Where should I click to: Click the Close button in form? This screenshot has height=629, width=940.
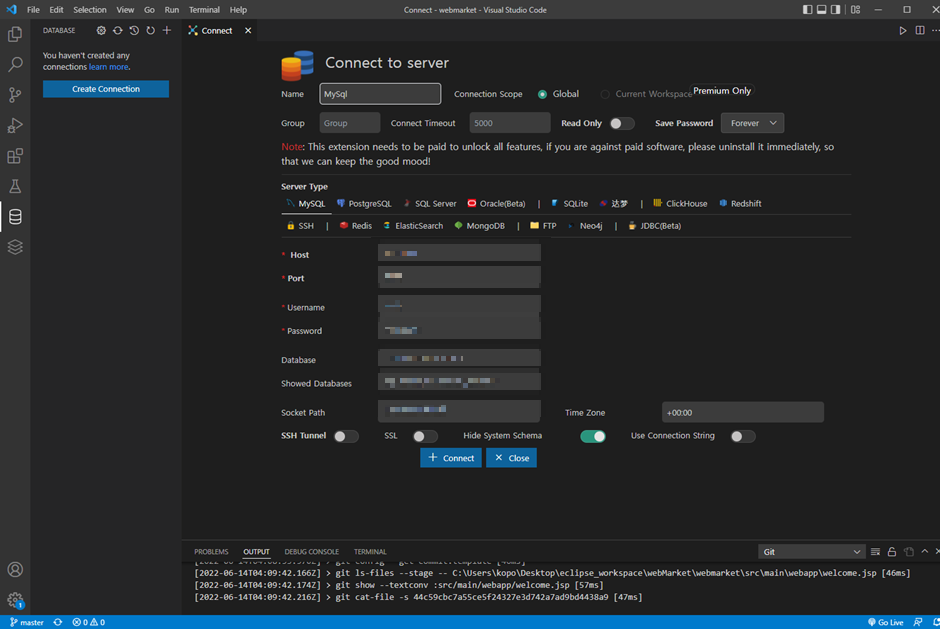pos(511,458)
